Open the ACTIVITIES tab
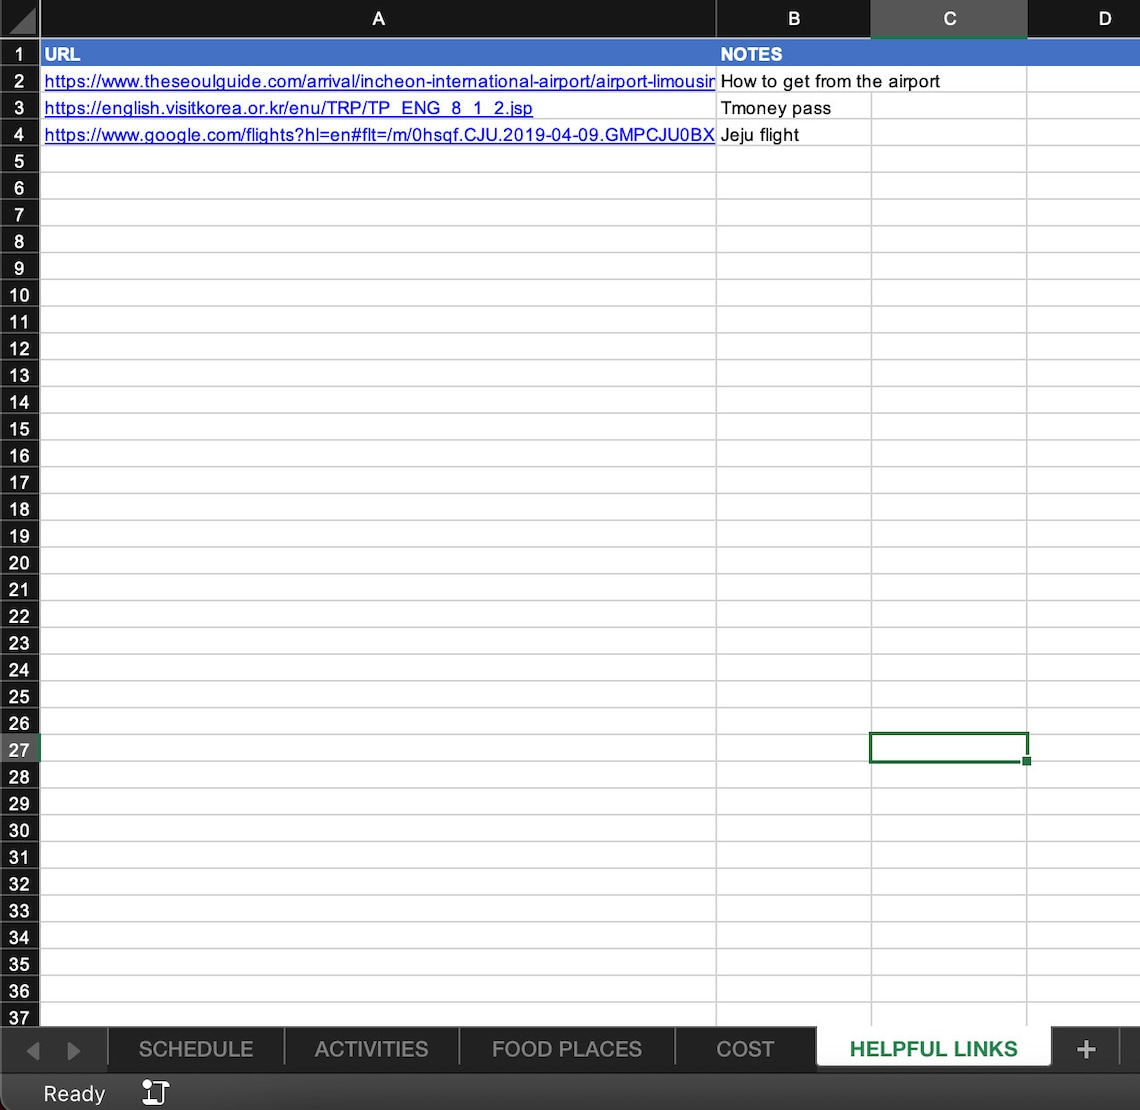1140x1110 pixels. (371, 1048)
